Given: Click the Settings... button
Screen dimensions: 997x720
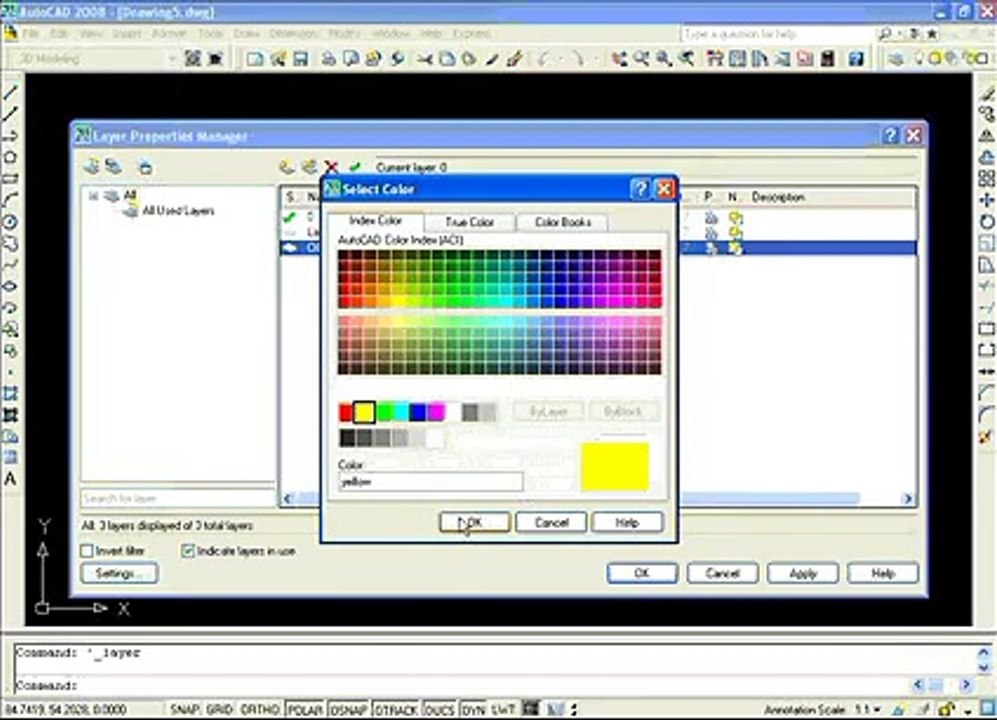Looking at the screenshot, I should coord(119,573).
